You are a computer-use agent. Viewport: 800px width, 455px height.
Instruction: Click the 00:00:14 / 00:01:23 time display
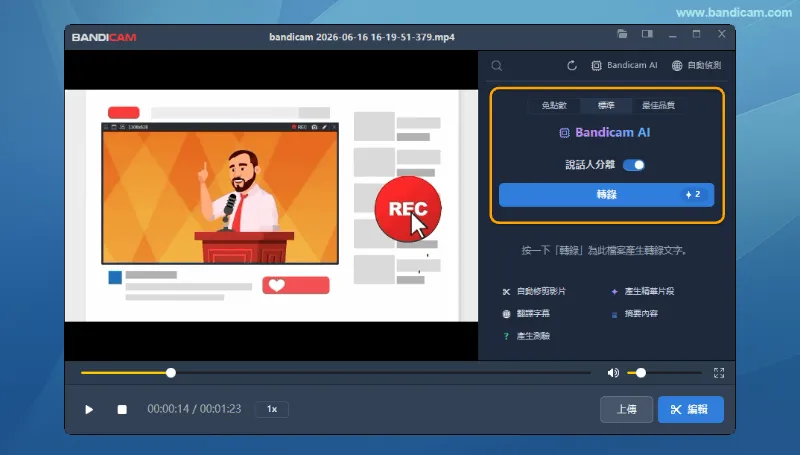click(194, 409)
